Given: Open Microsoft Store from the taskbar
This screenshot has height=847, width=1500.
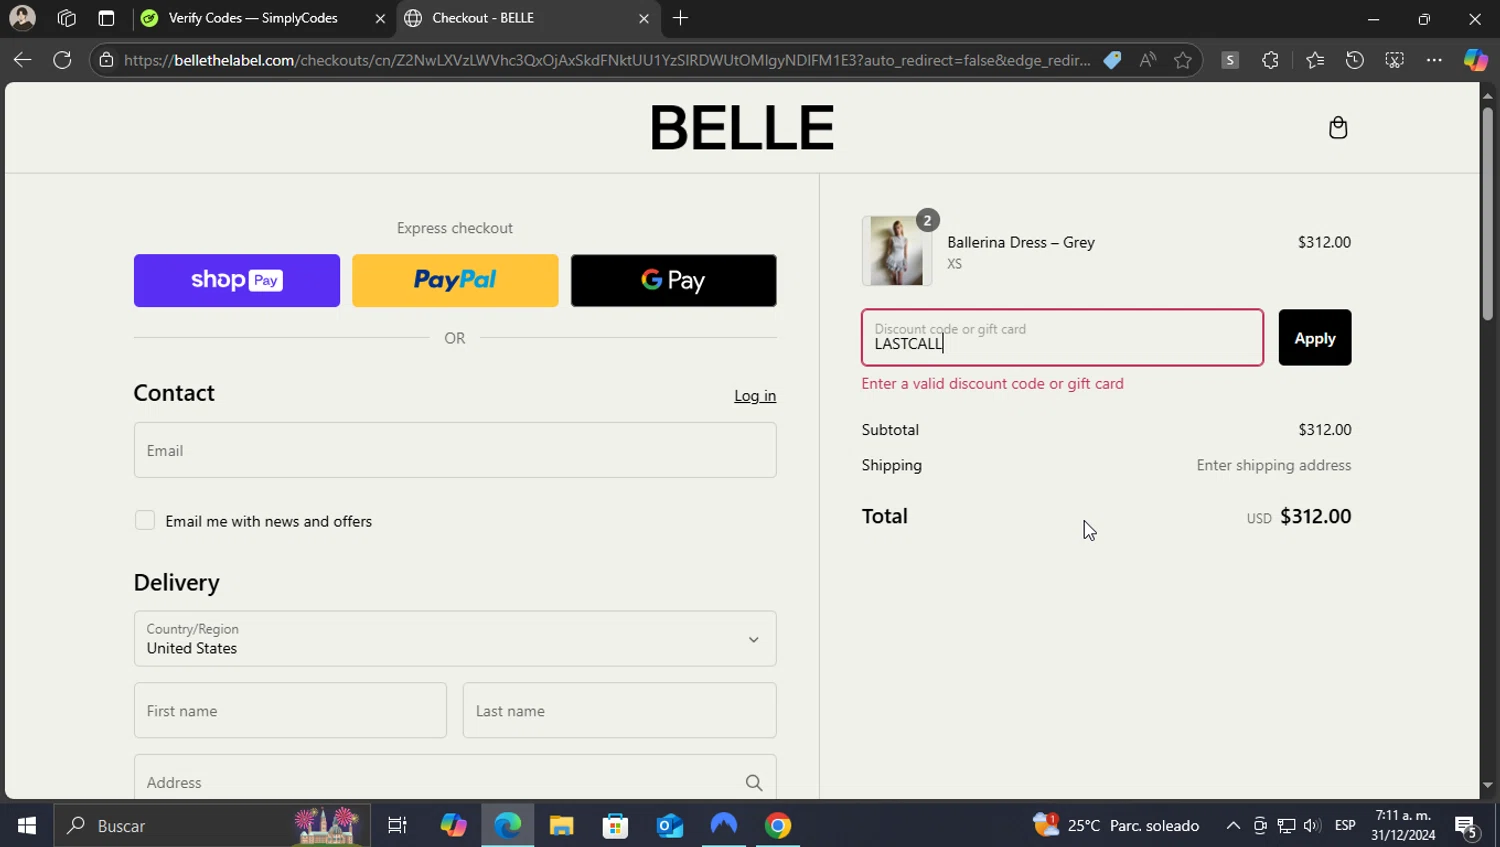Looking at the screenshot, I should [615, 825].
